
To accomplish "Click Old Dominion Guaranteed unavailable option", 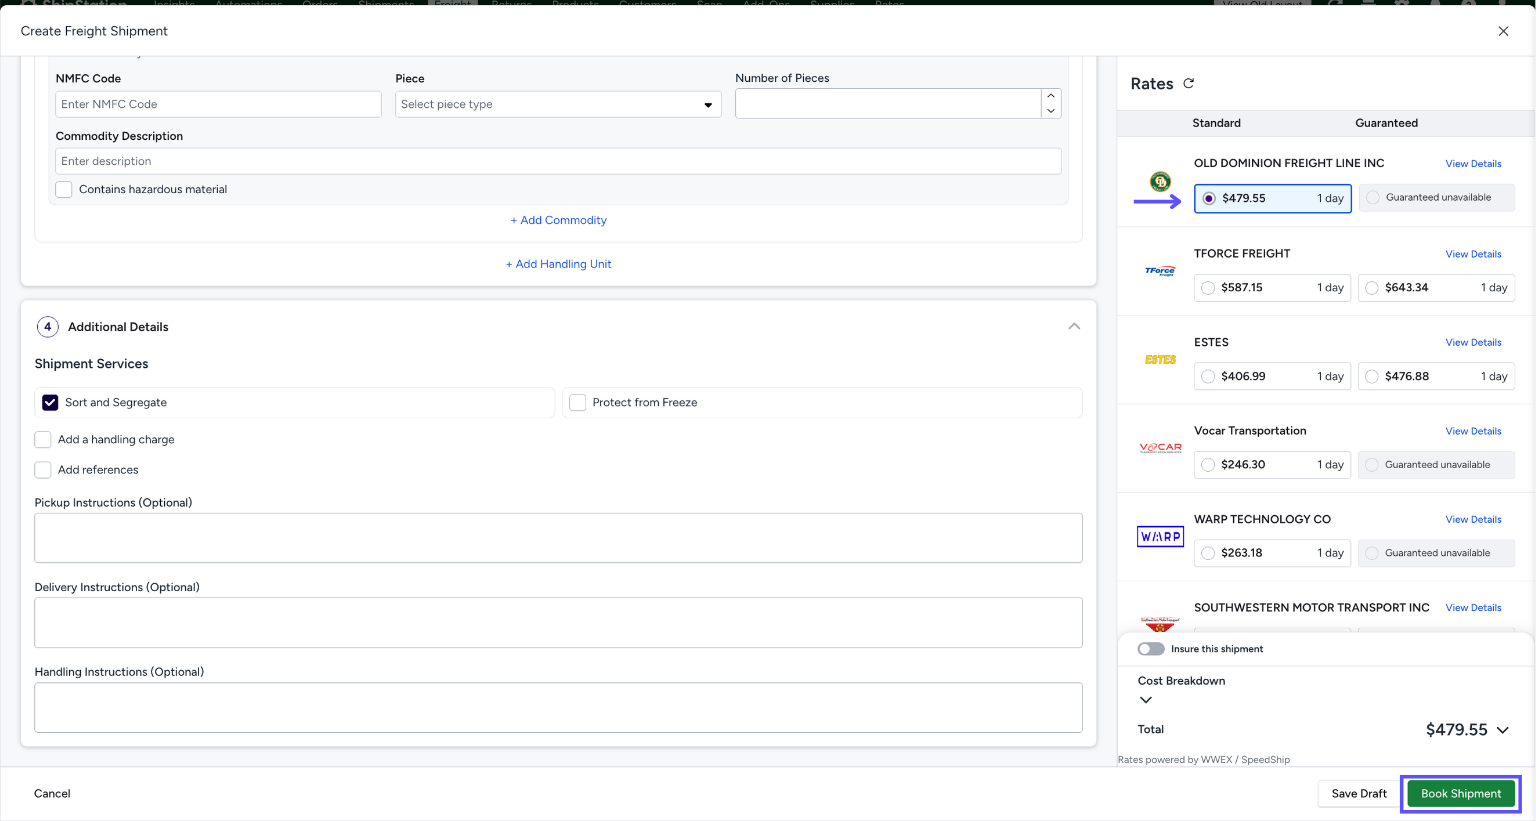I will pyautogui.click(x=1437, y=198).
